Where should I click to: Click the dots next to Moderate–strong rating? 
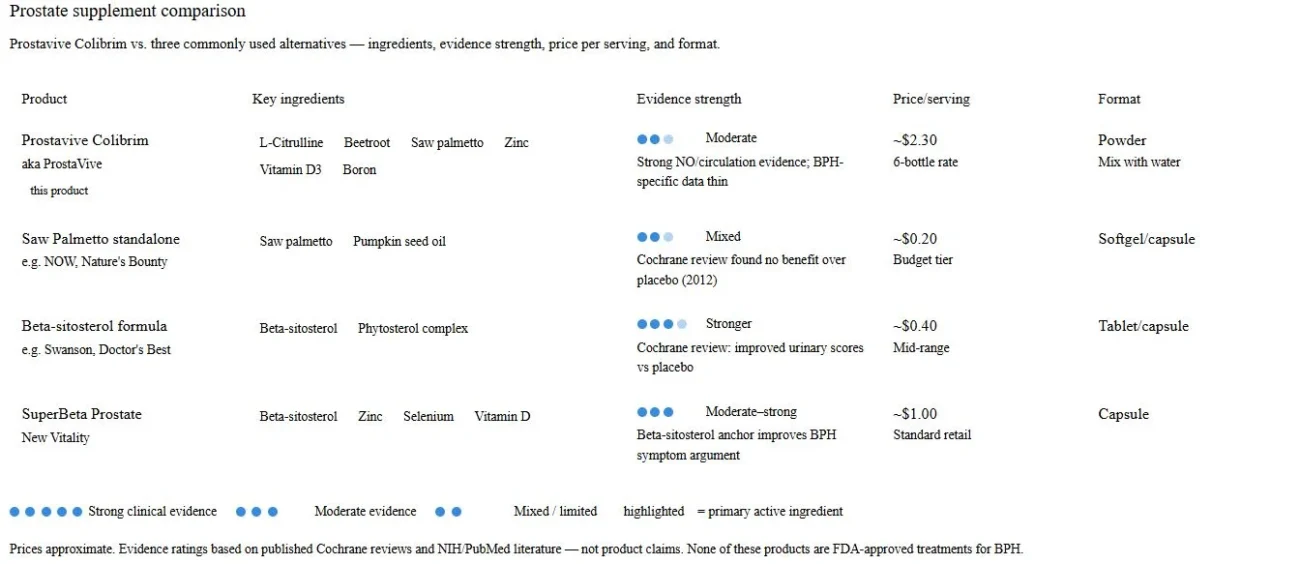point(655,412)
